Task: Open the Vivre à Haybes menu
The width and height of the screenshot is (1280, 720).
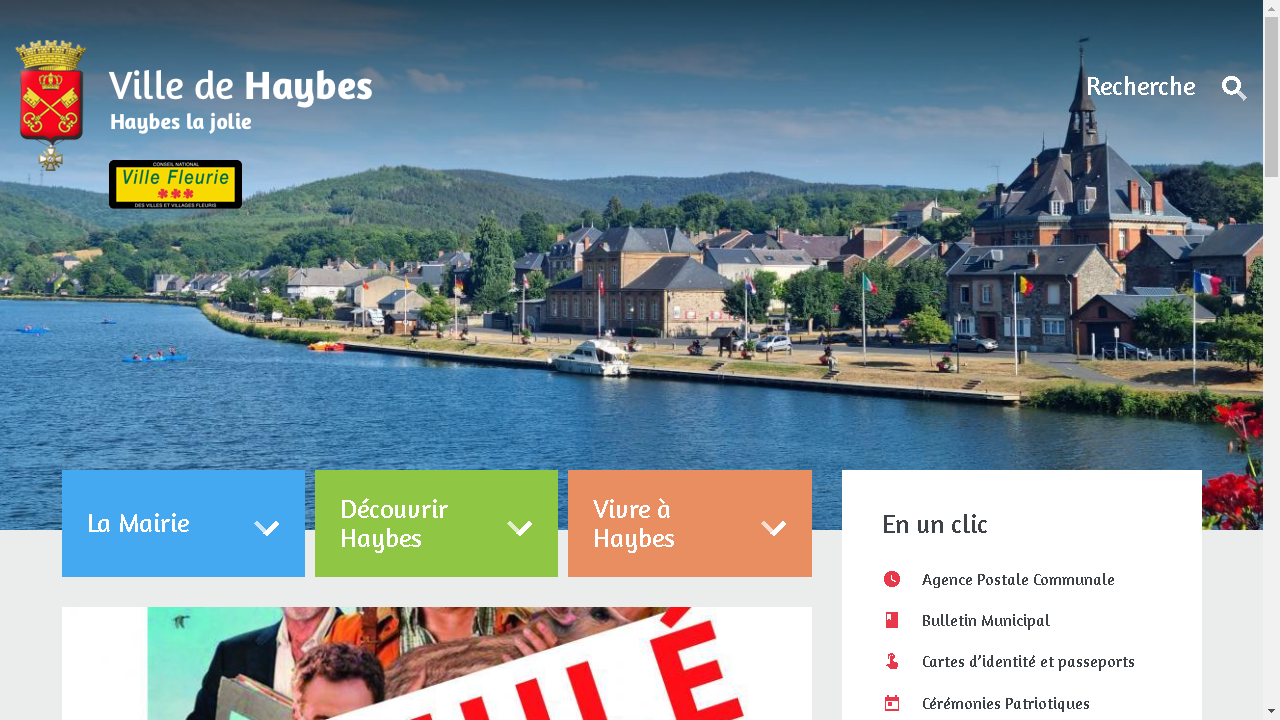Action: 690,523
